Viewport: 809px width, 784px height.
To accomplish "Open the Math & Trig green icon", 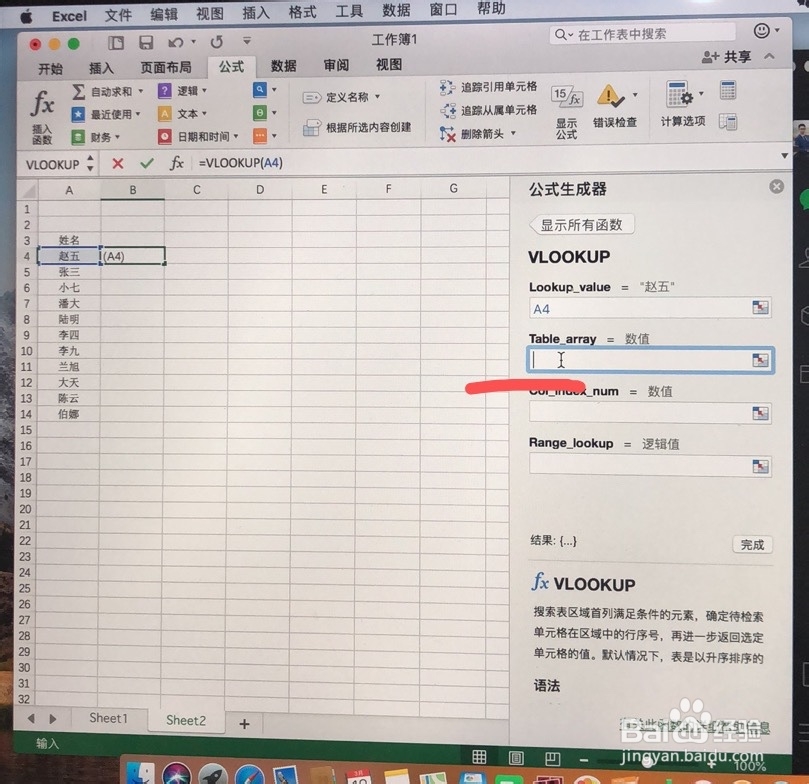I will [260, 112].
